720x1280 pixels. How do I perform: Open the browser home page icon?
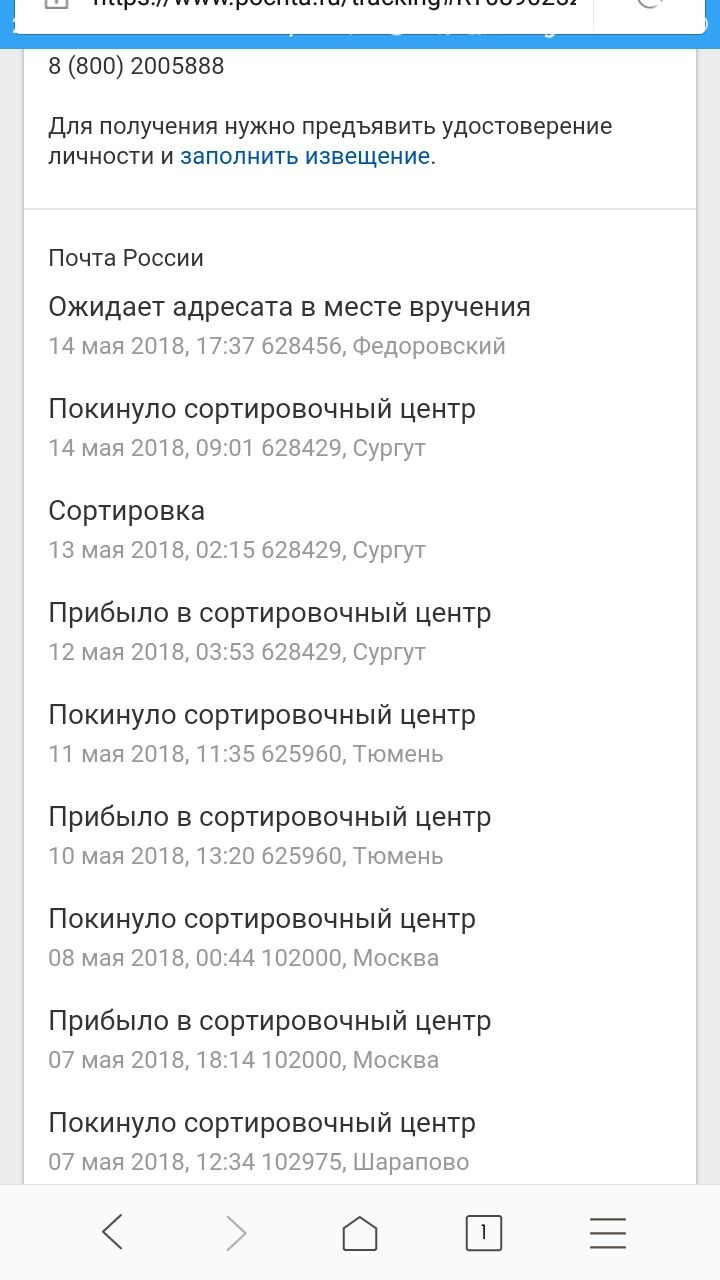pos(360,1233)
